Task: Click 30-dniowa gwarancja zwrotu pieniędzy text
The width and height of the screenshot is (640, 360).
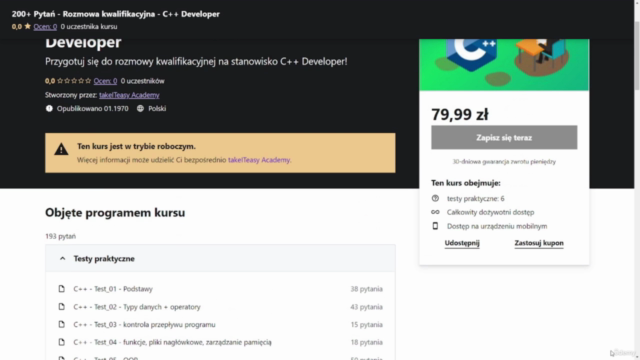Action: [504, 162]
